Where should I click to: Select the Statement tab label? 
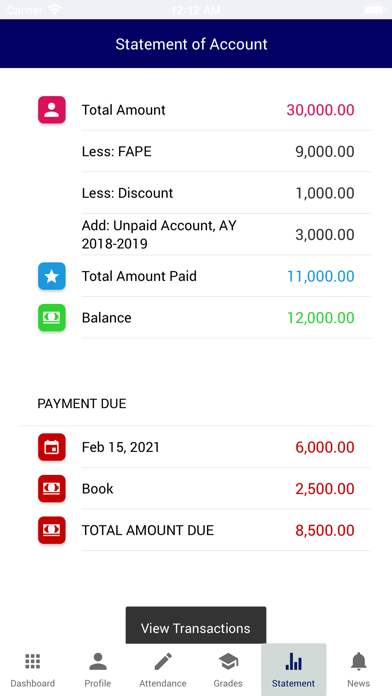[293, 683]
